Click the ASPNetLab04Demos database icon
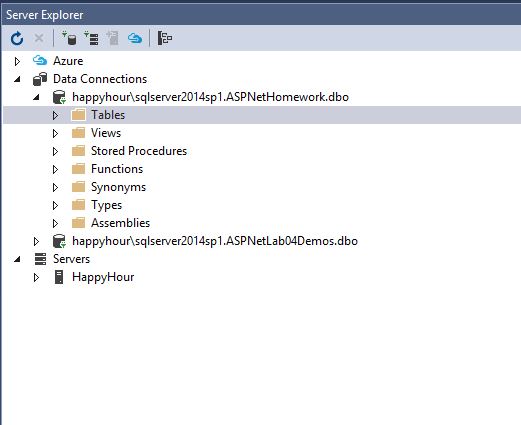Viewport: 521px width, 425px height. [x=59, y=241]
